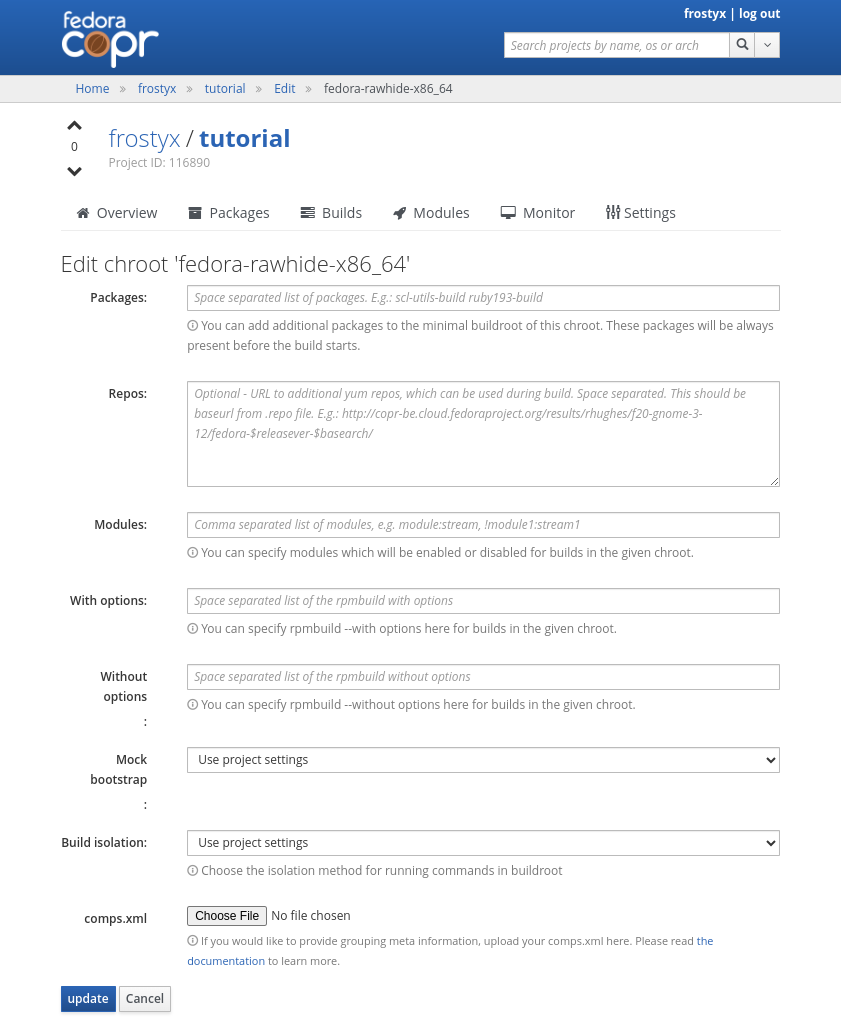Image resolution: width=841 pixels, height=1032 pixels.
Task: Switch to the Builds tab
Action: pos(331,213)
